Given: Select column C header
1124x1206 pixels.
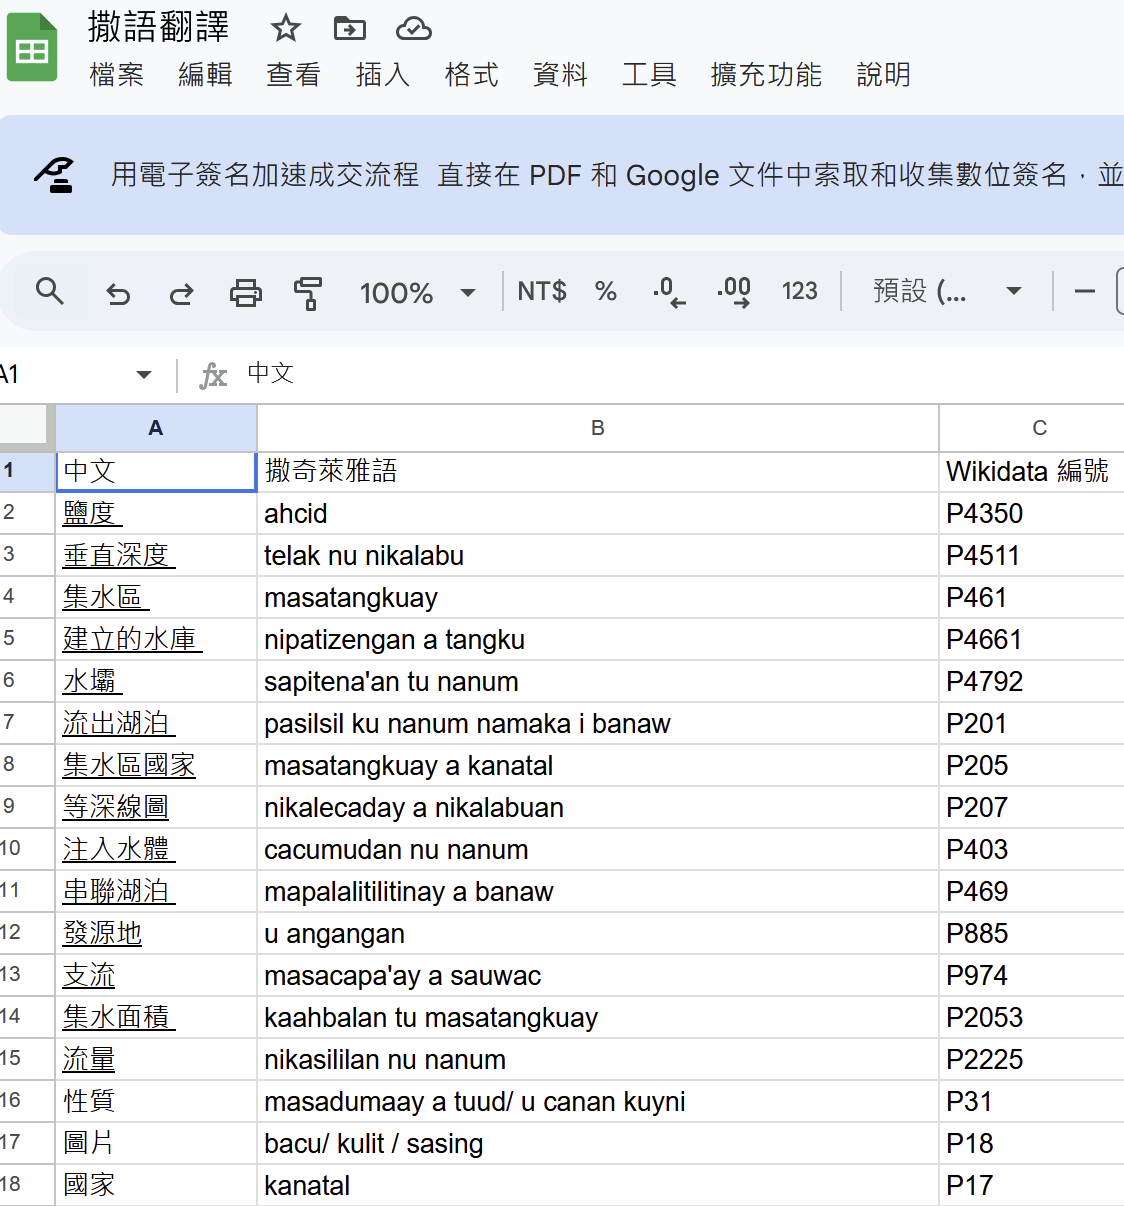Looking at the screenshot, I should pyautogui.click(x=1032, y=428).
